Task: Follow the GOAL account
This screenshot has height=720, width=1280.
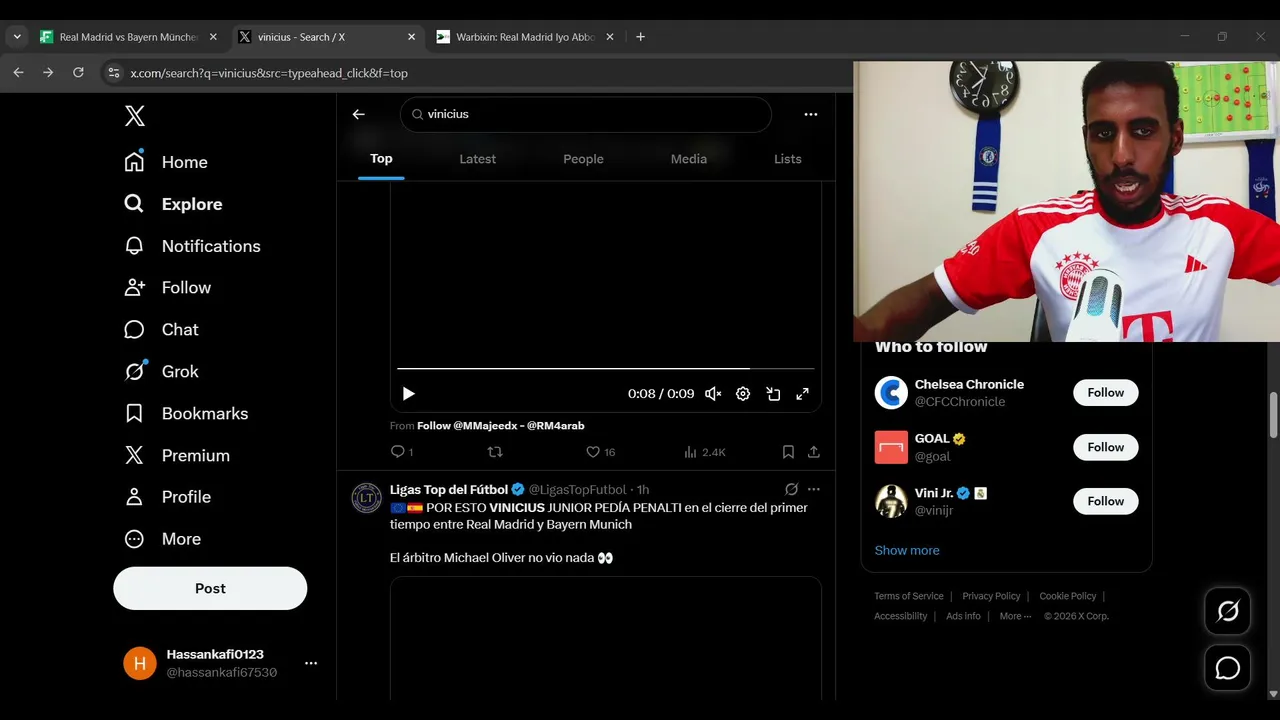Action: tap(1106, 447)
